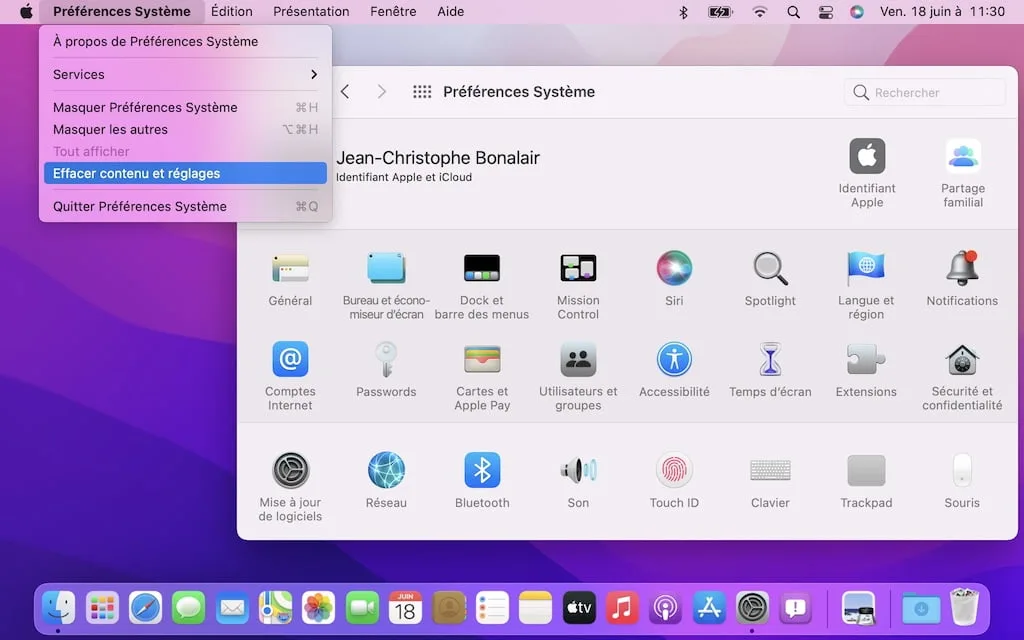Open Siri preferences

[674, 280]
